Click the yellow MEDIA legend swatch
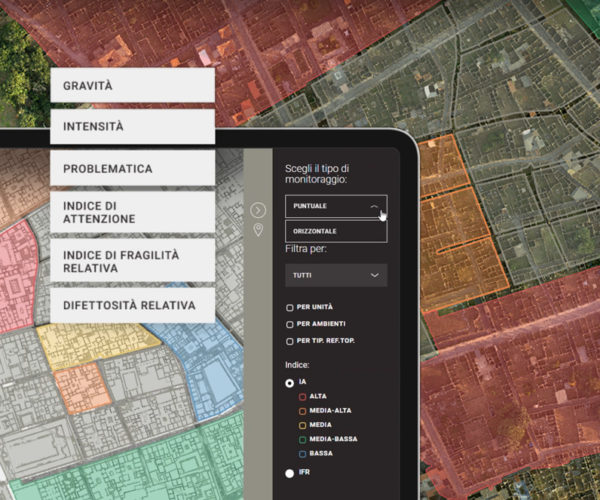 302,425
